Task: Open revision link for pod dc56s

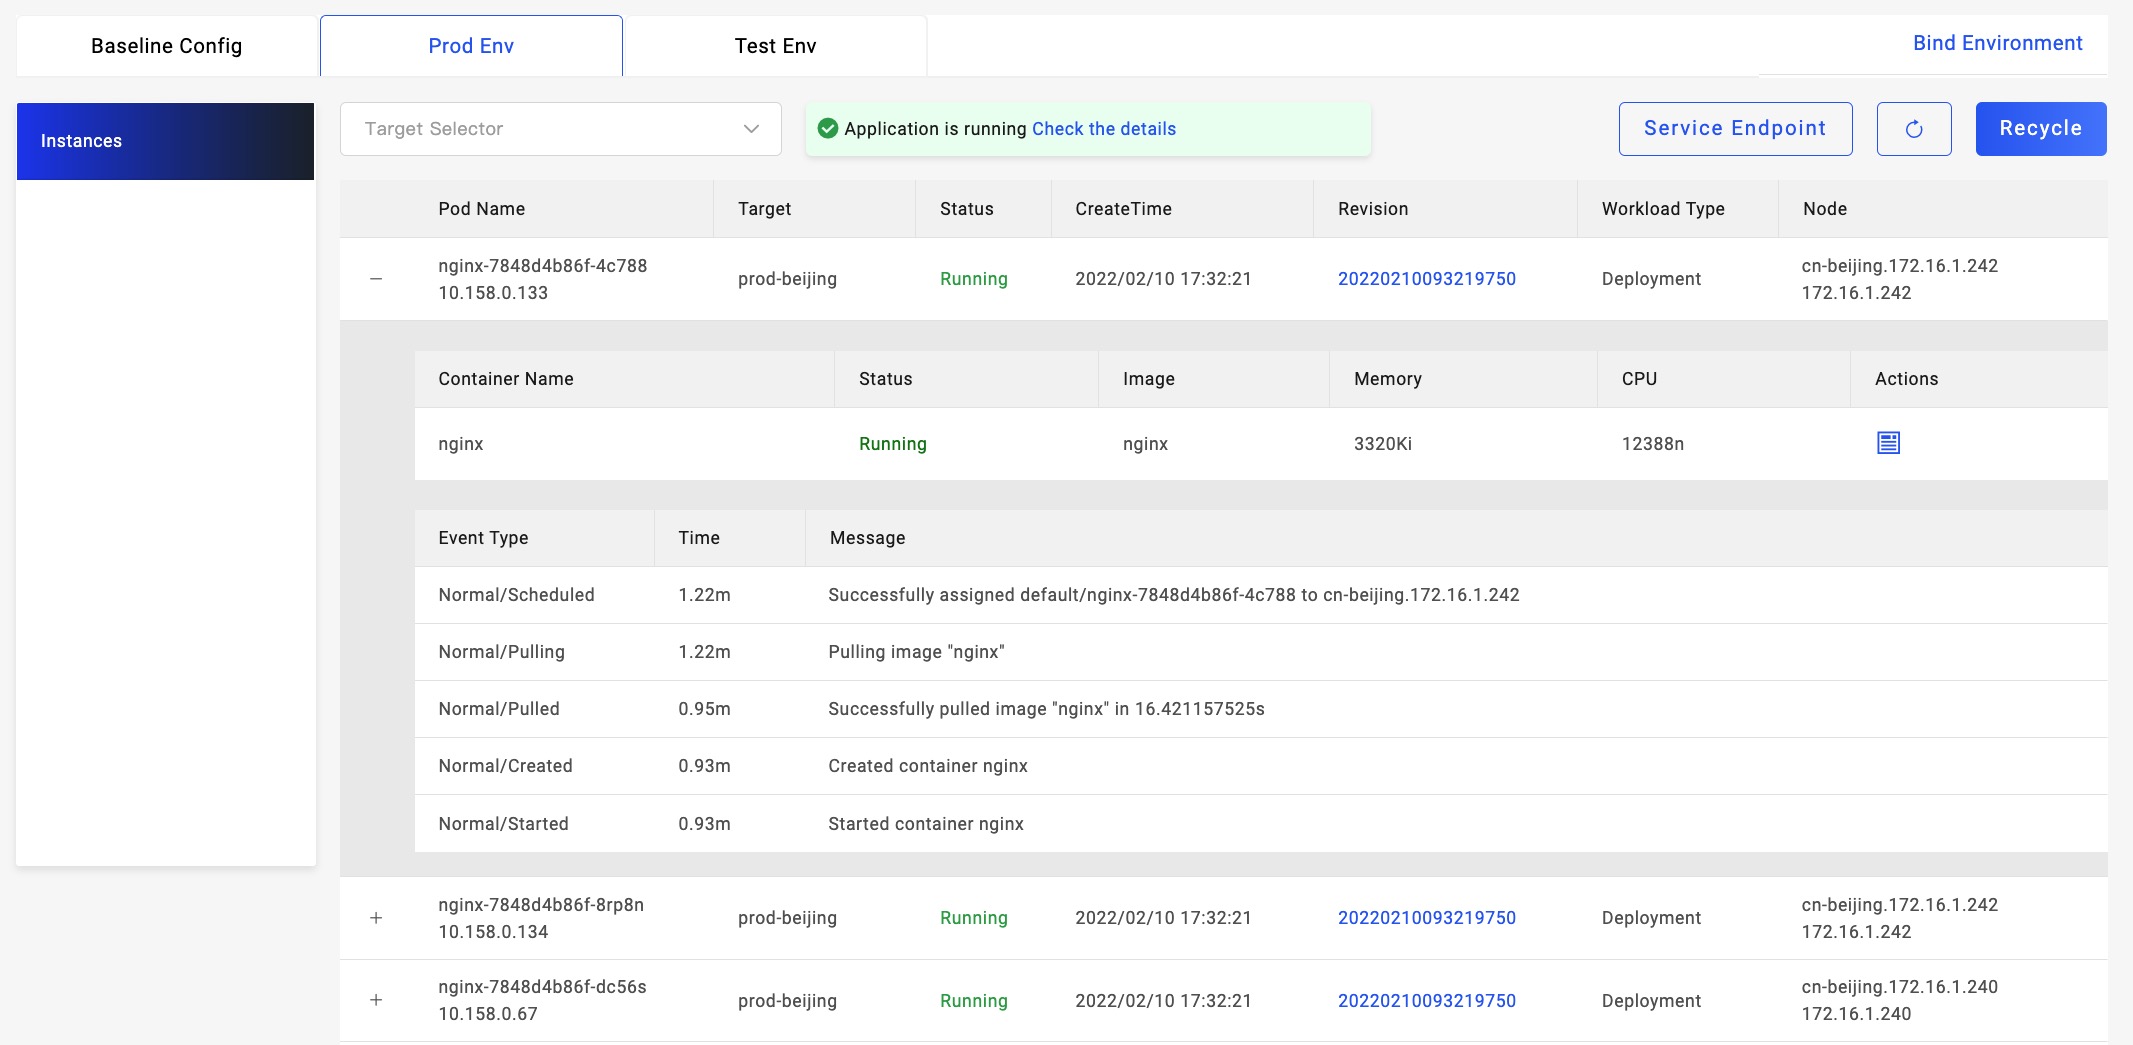Action: point(1426,1001)
